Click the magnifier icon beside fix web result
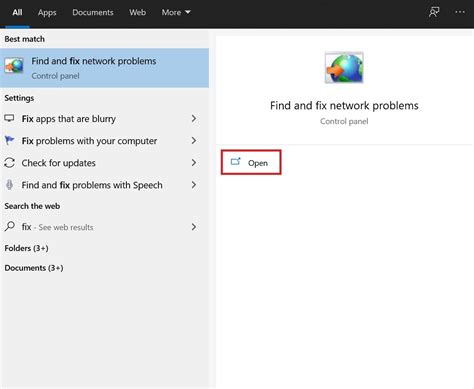This screenshot has height=389, width=474. click(x=10, y=227)
